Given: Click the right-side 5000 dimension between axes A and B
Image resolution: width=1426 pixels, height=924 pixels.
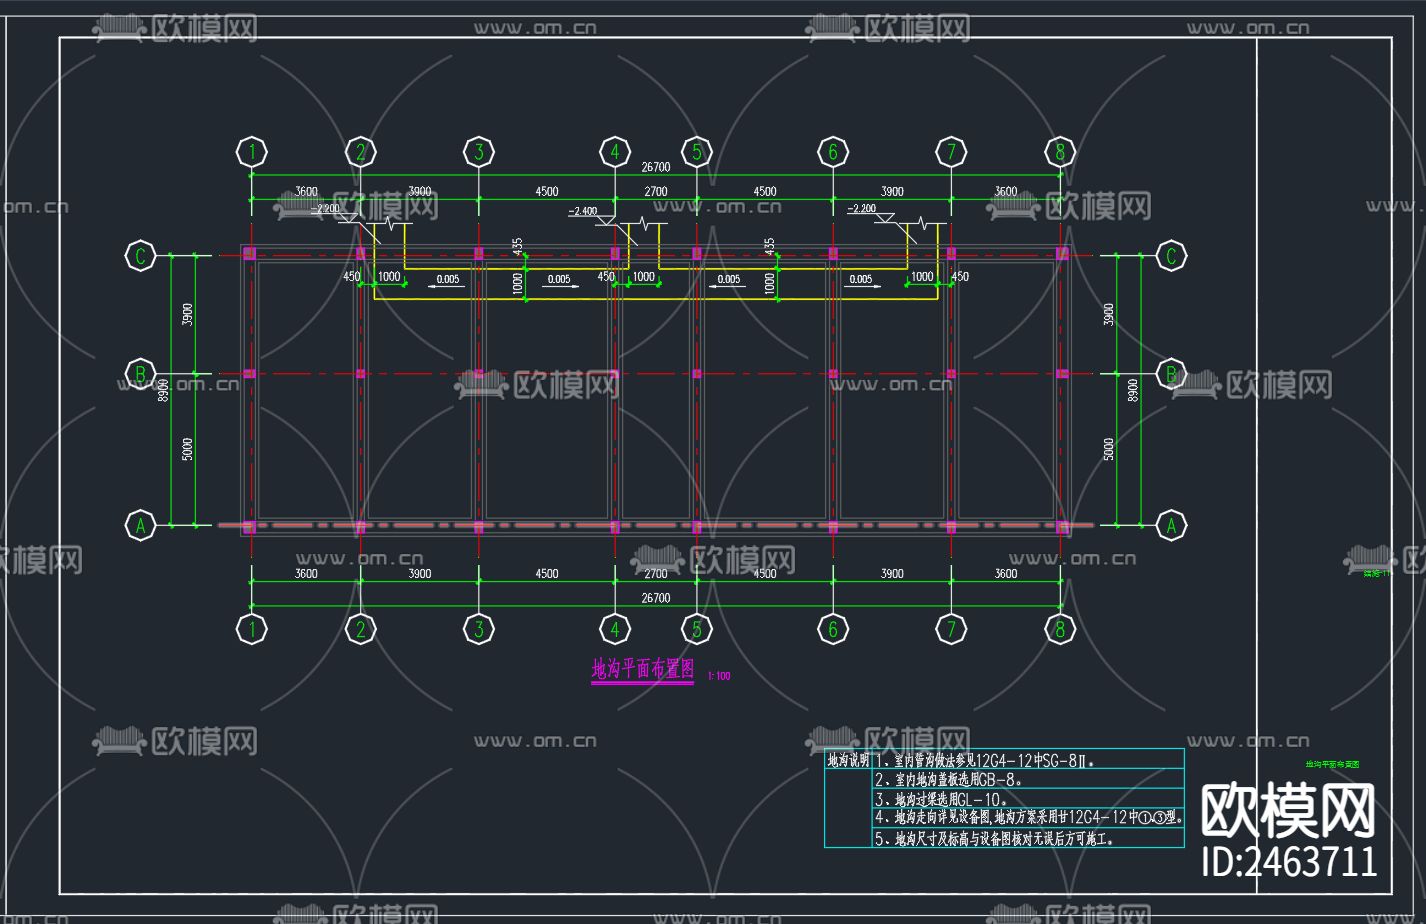Looking at the screenshot, I should pos(1108,449).
